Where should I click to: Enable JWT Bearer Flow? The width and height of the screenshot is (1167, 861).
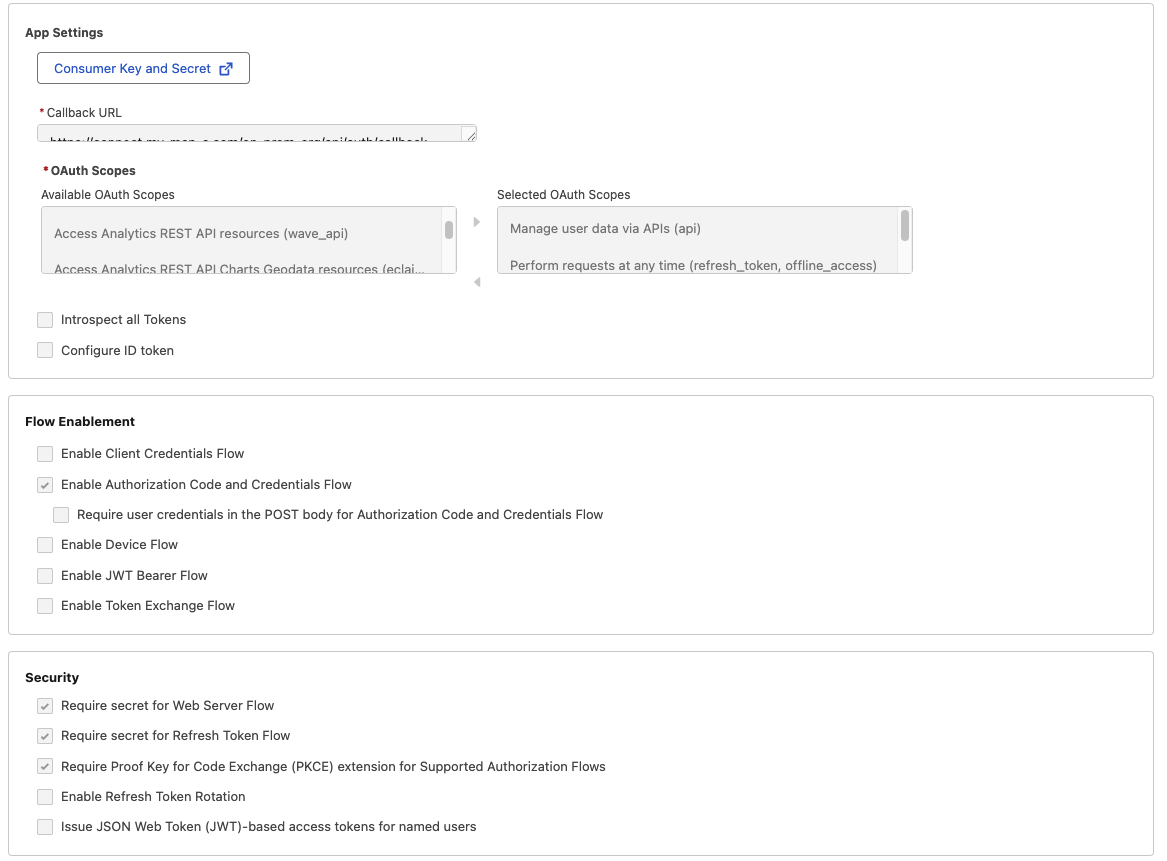[44, 575]
